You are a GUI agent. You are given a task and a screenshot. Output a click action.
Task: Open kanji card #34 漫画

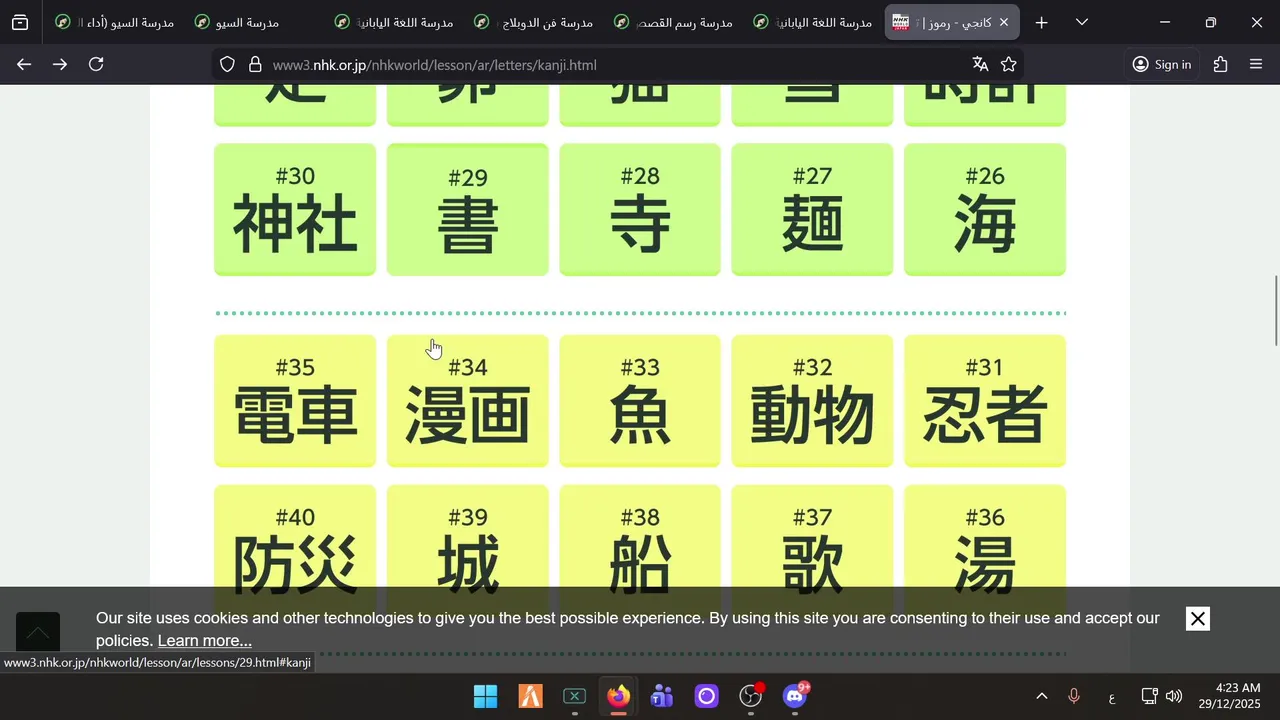[467, 400]
